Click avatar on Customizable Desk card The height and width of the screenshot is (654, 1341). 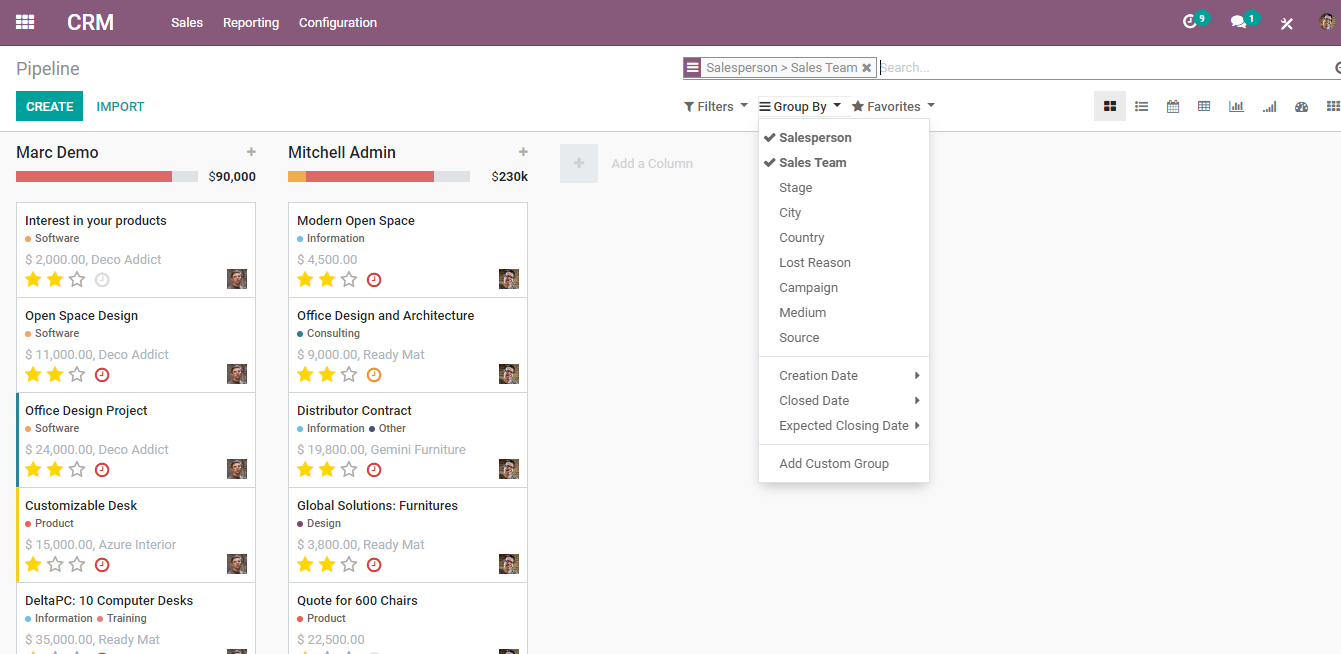pos(237,564)
